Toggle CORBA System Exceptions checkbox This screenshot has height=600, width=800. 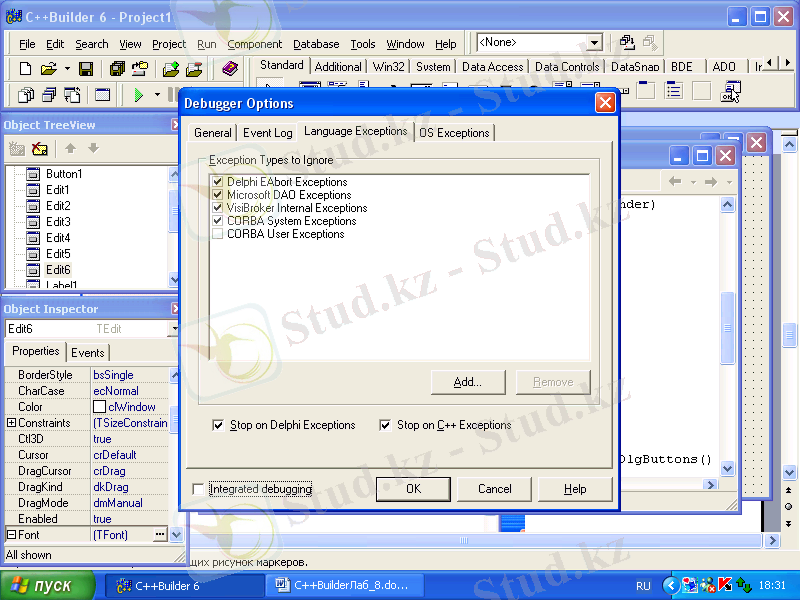pos(218,220)
